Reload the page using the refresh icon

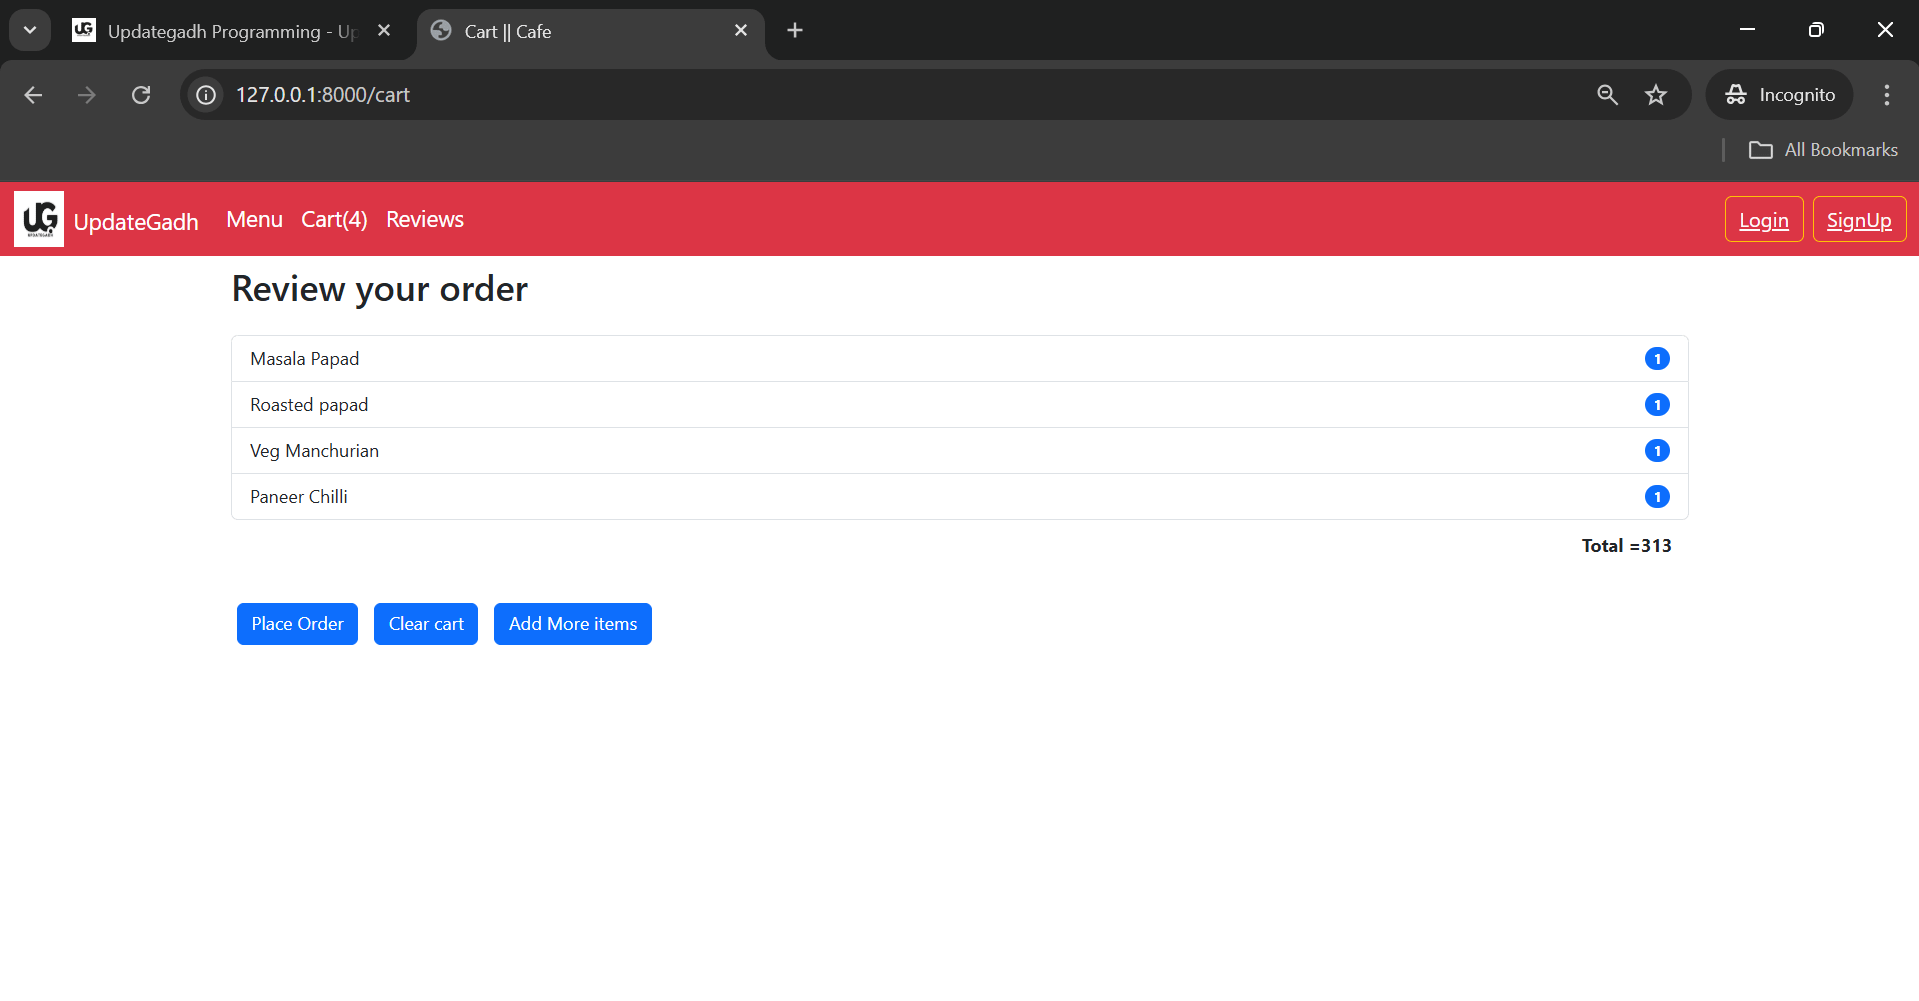141,94
